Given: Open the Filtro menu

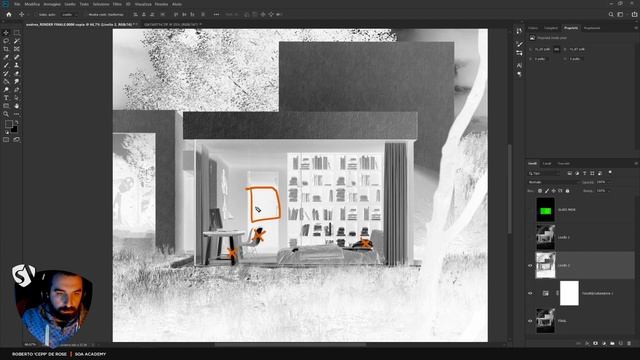Looking at the screenshot, I should 117,4.
